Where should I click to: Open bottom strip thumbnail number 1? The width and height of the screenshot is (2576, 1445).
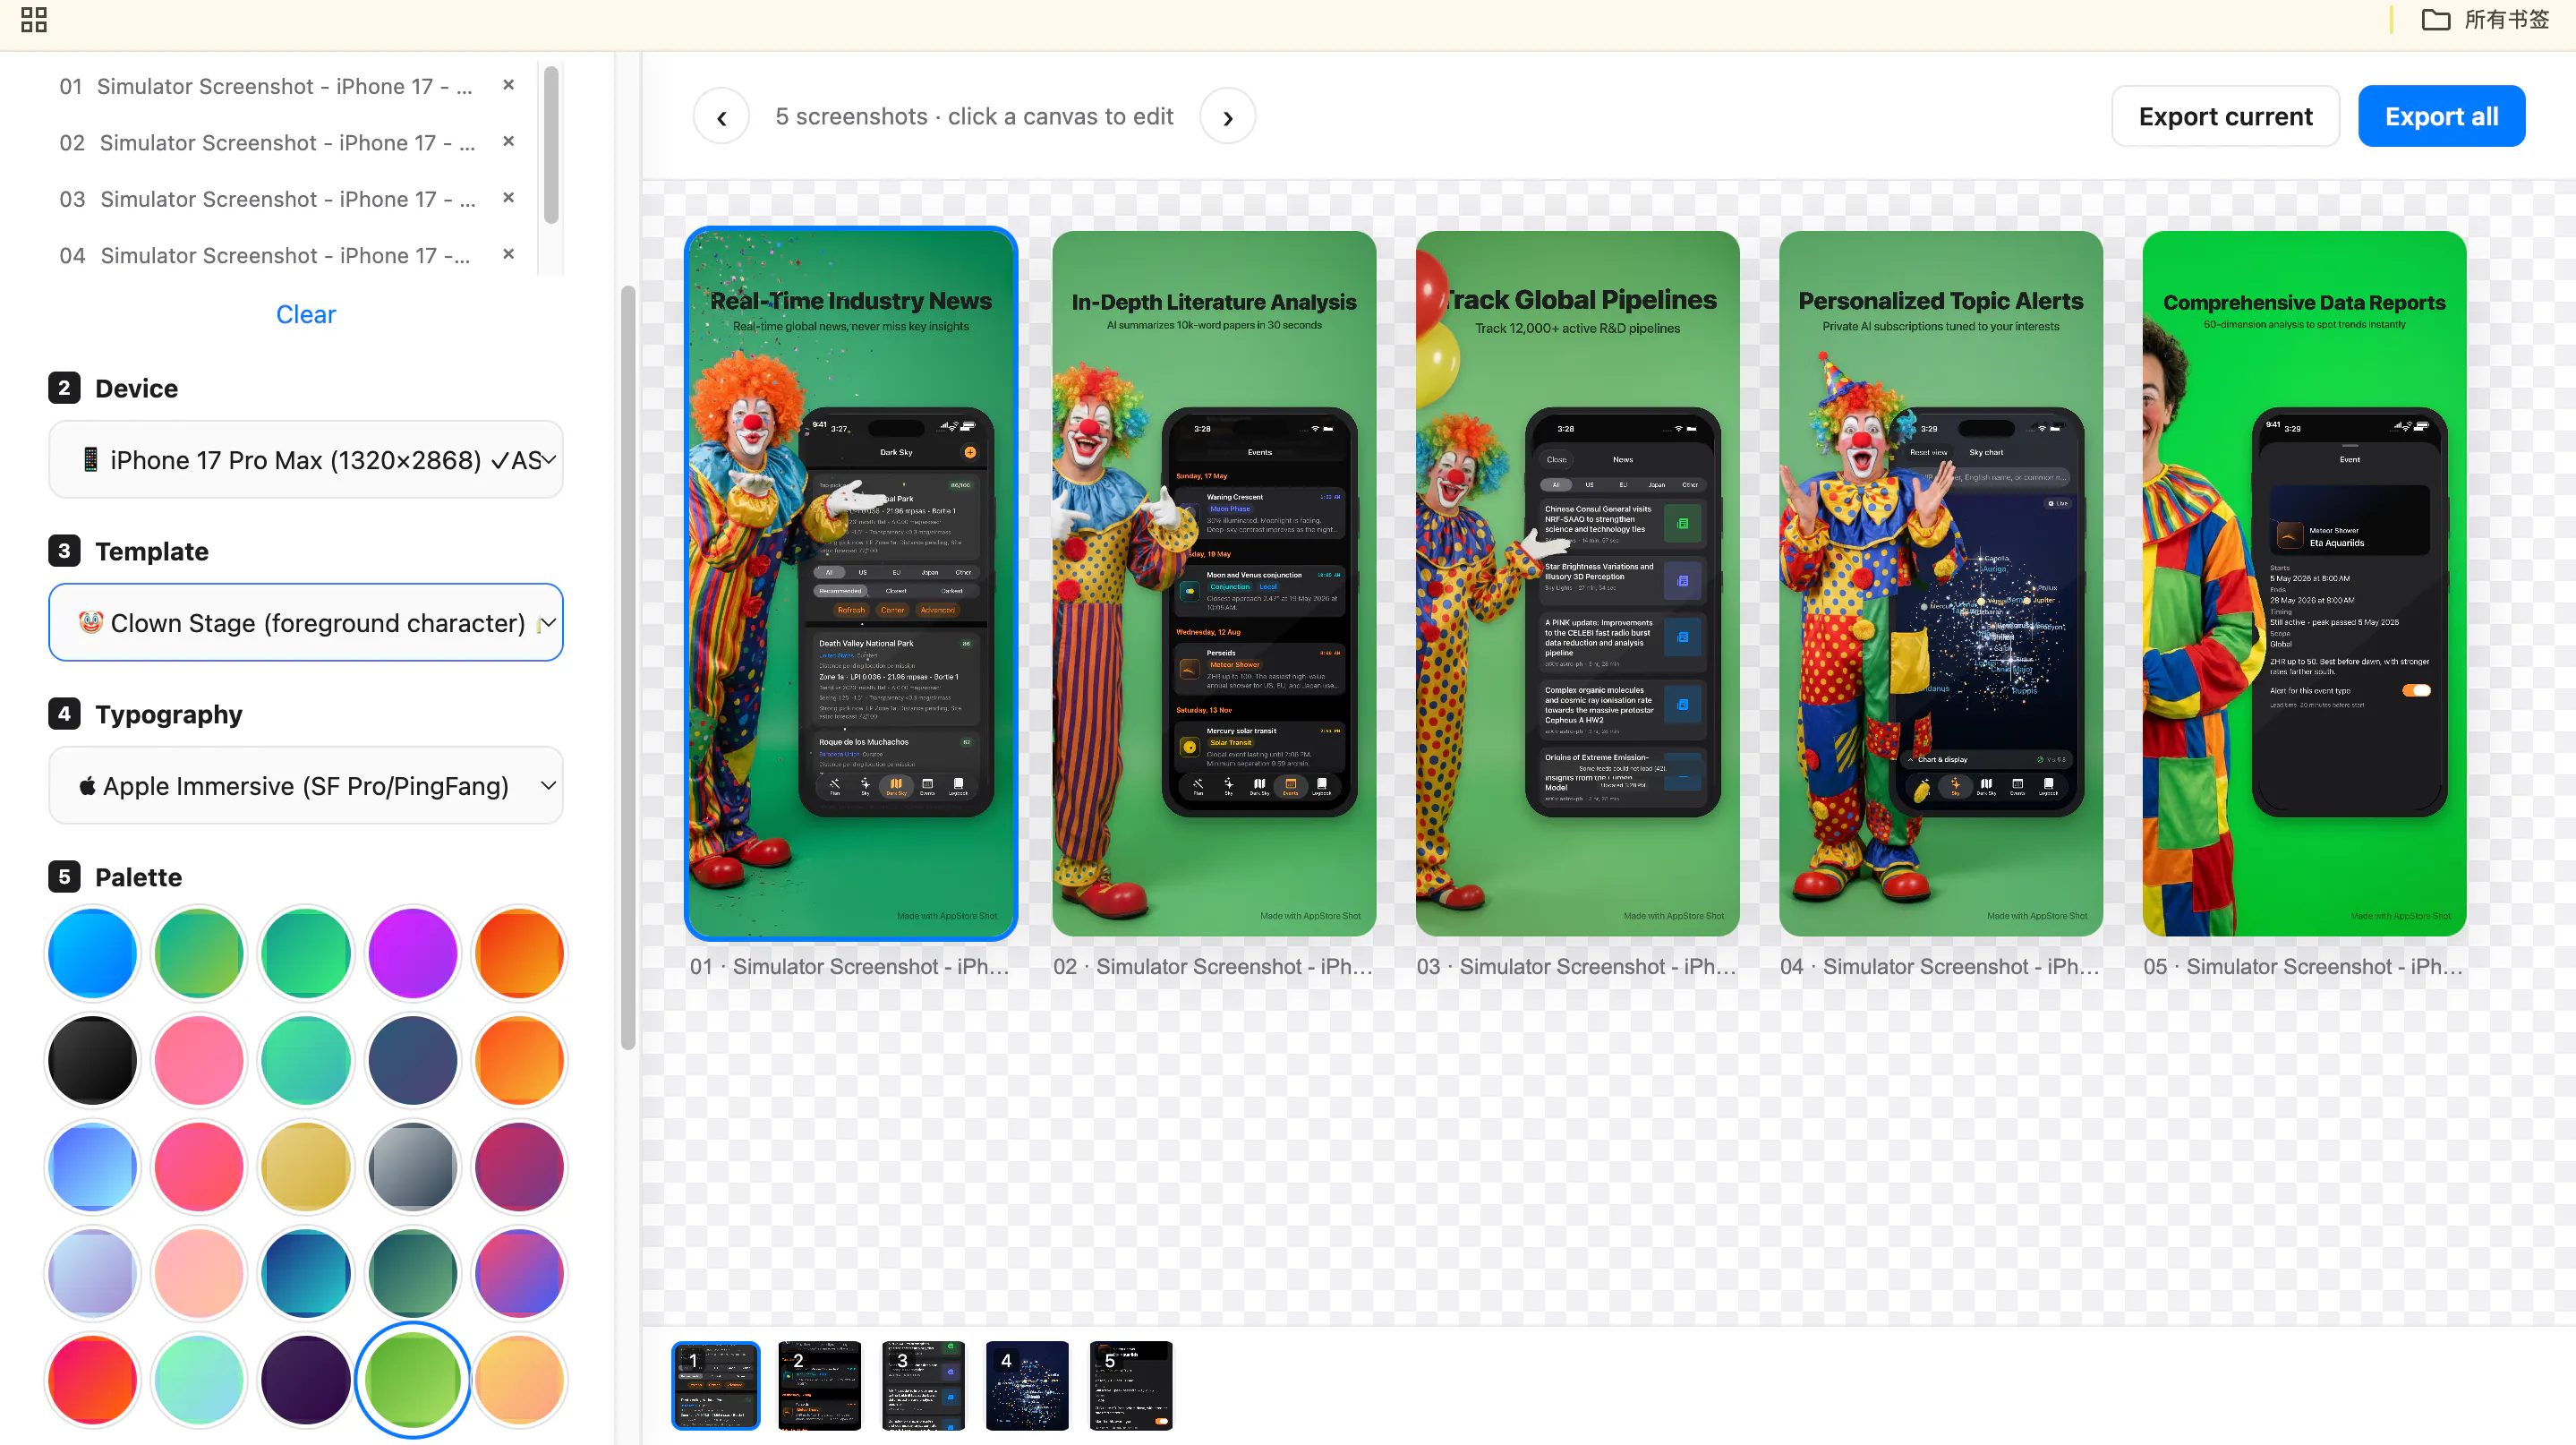point(716,1386)
